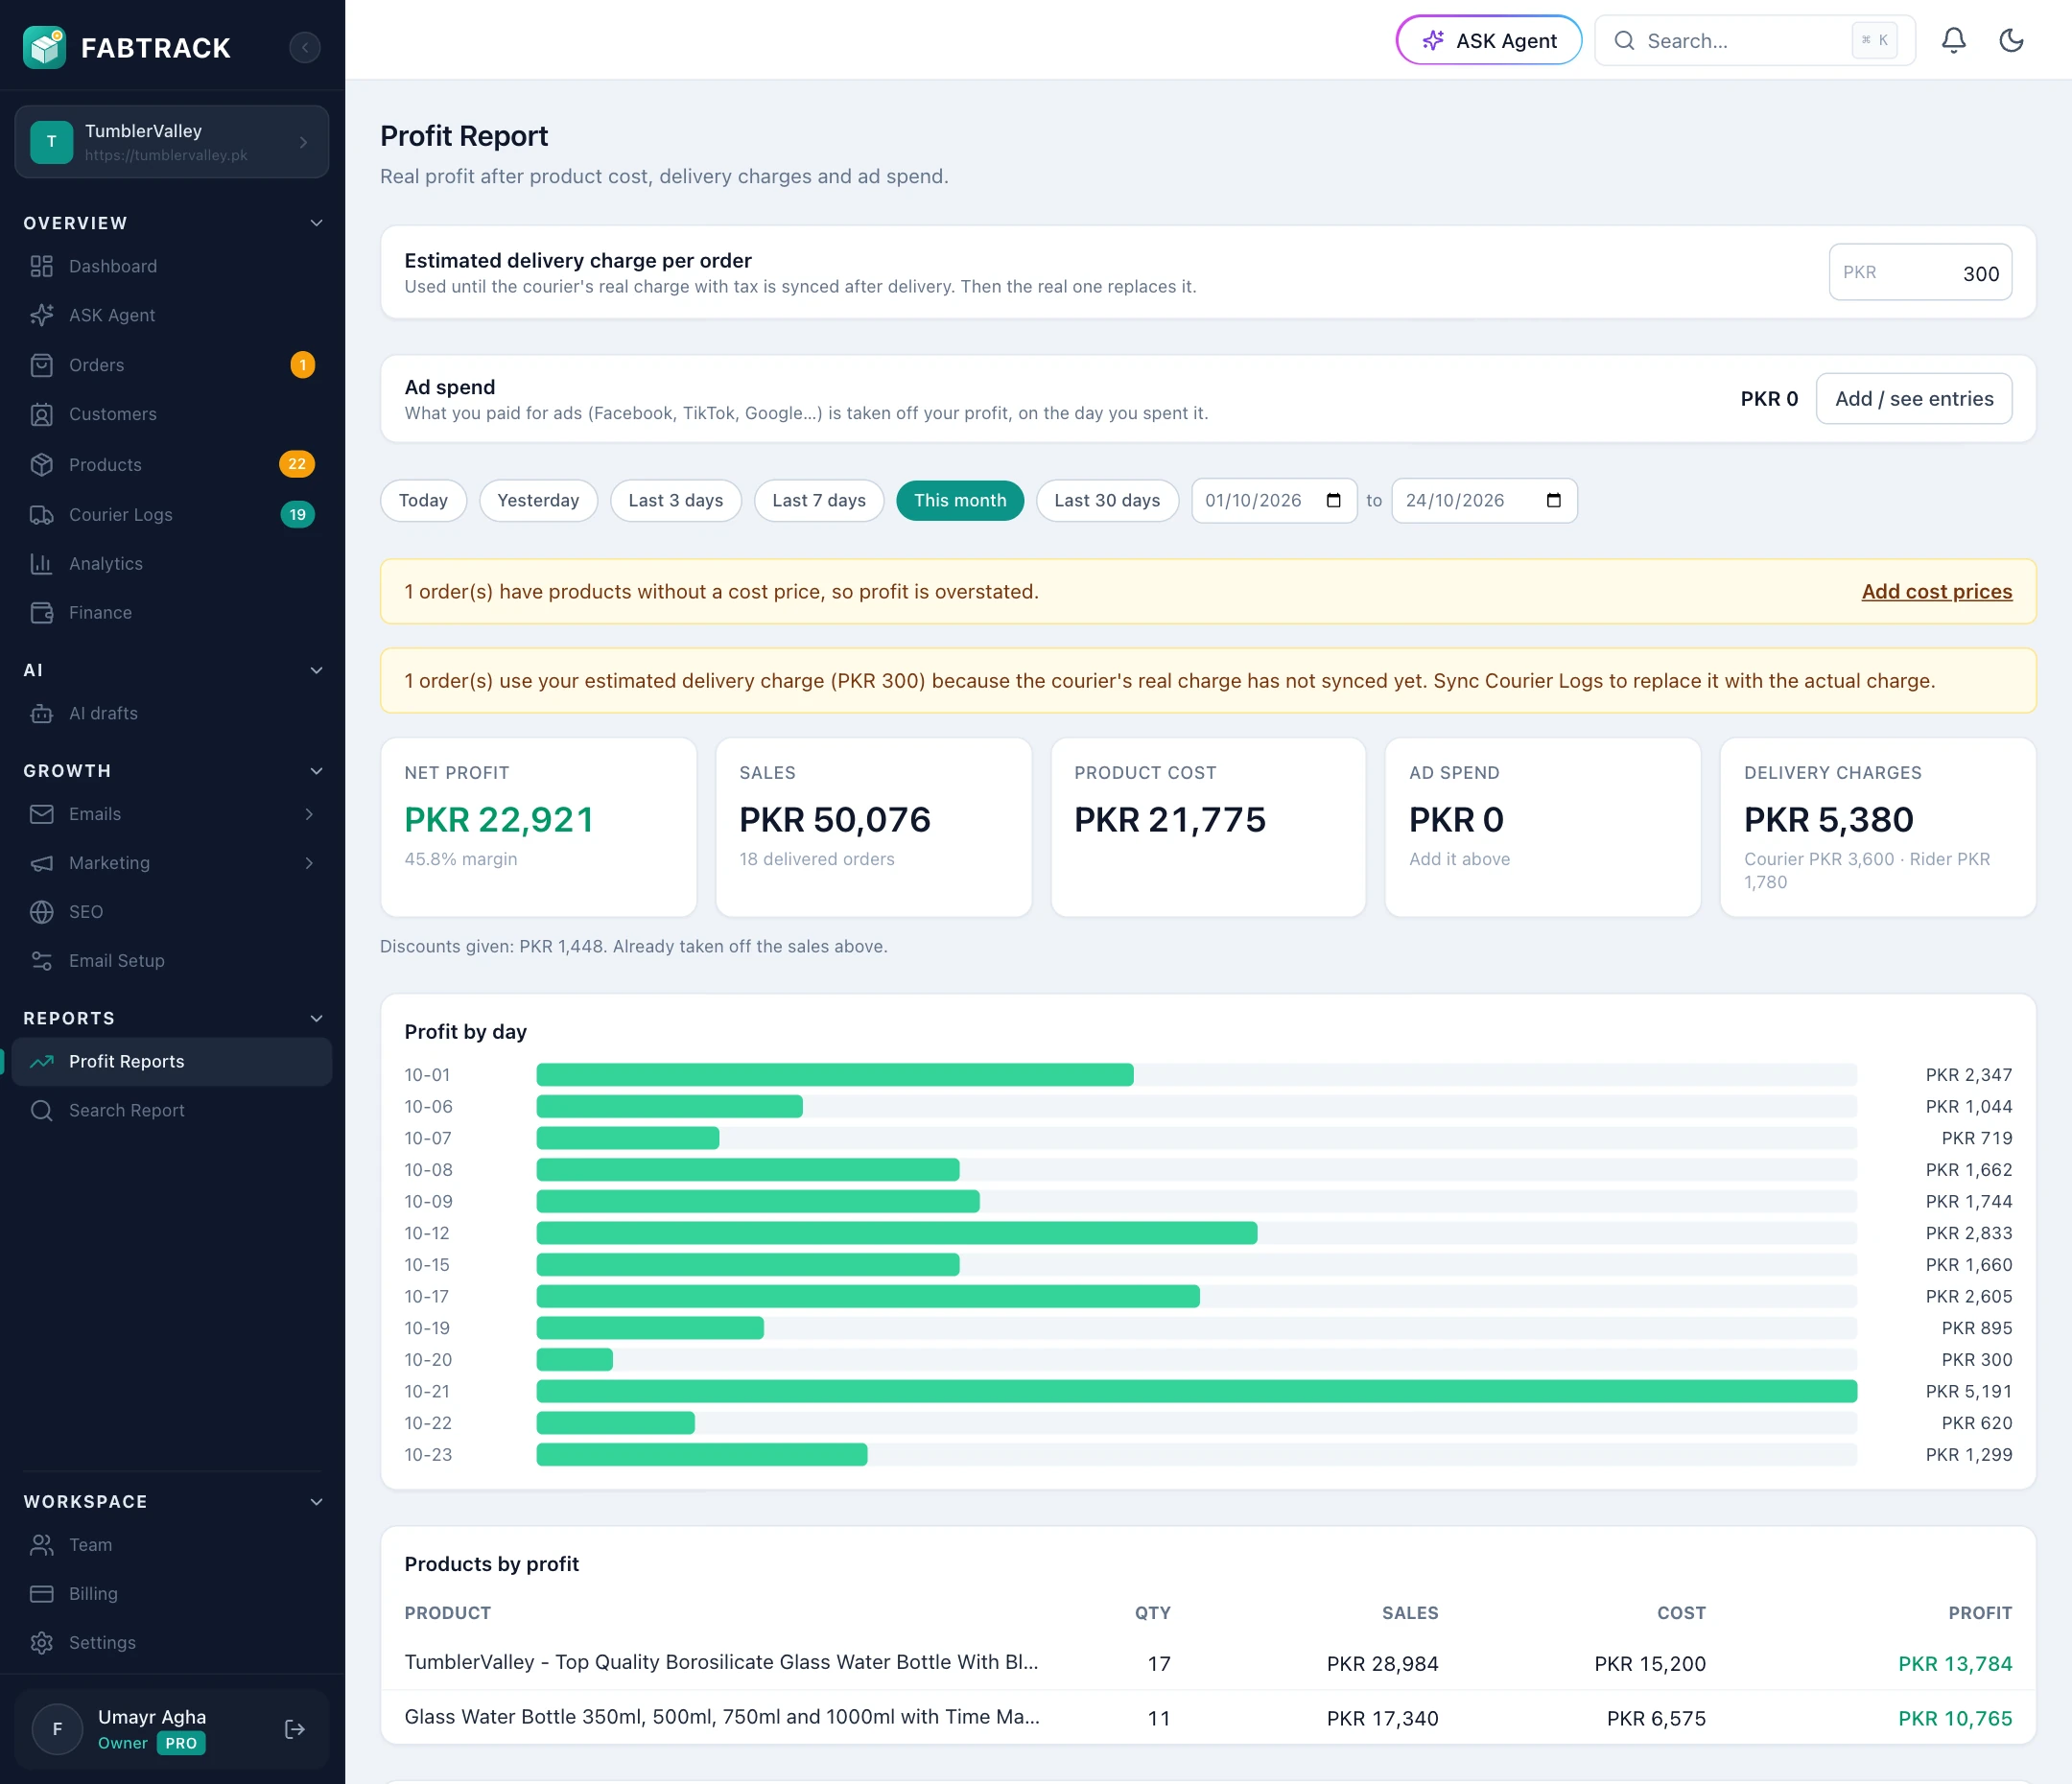Open the Orders bag icon

point(41,365)
